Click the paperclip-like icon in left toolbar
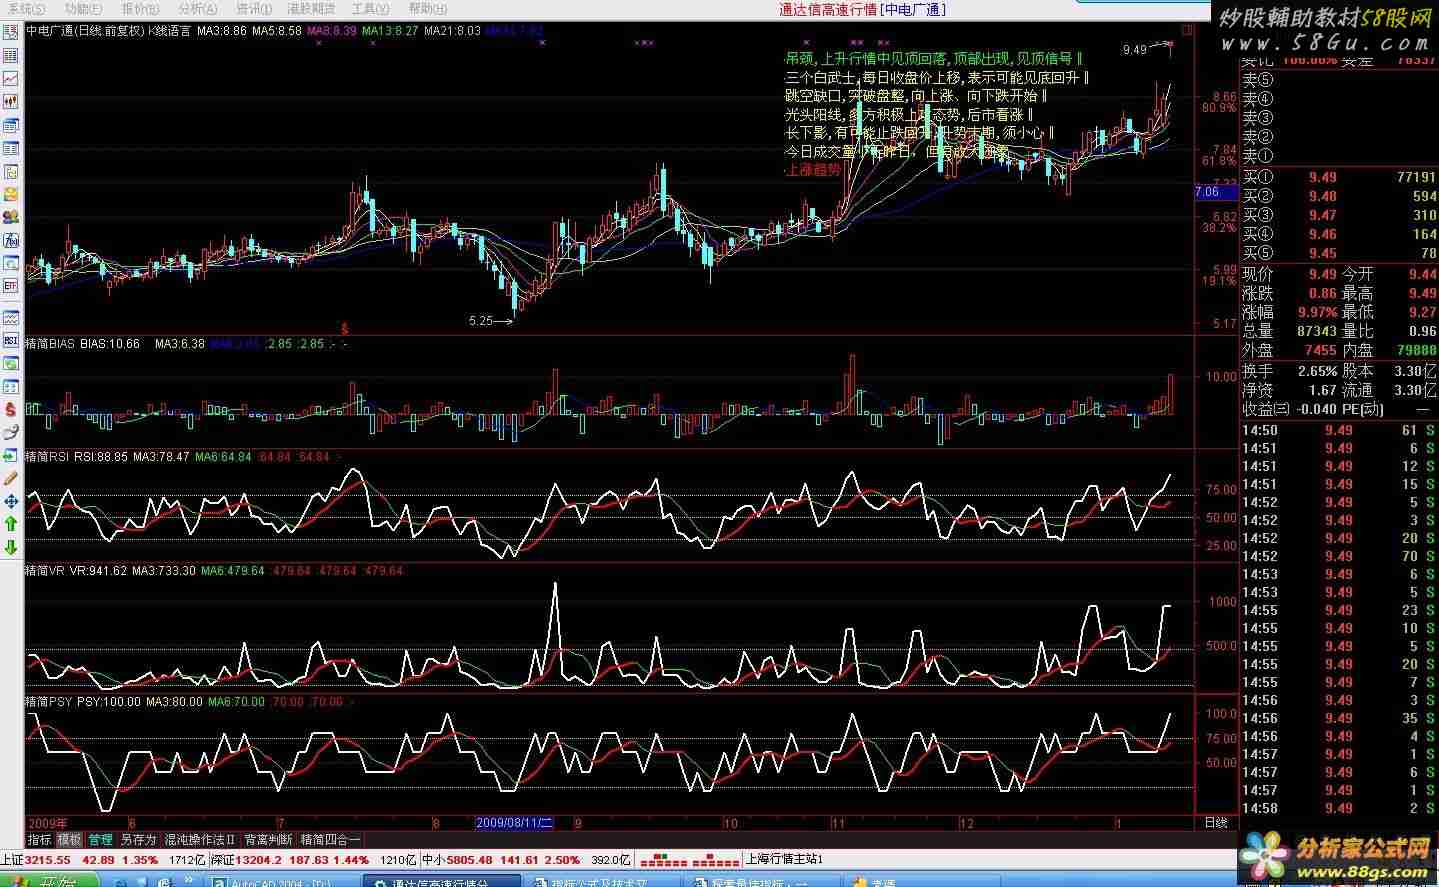 coord(11,433)
